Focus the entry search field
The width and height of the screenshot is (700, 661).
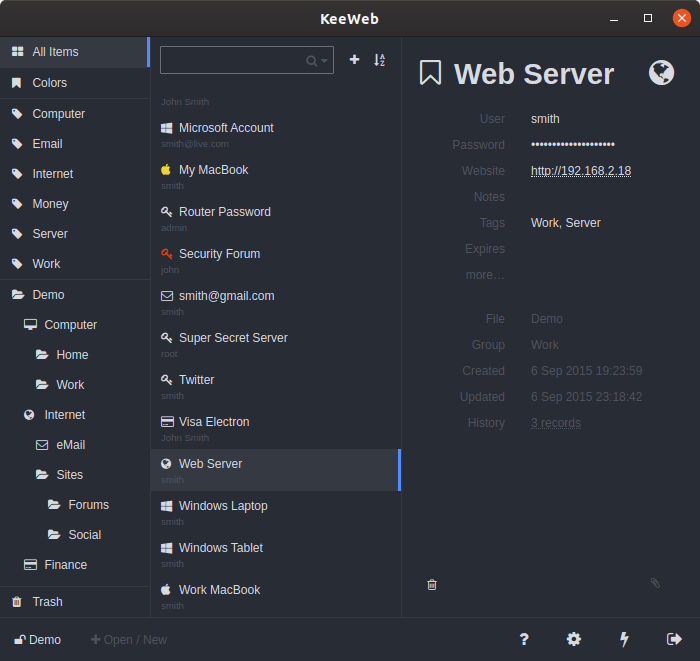point(247,60)
